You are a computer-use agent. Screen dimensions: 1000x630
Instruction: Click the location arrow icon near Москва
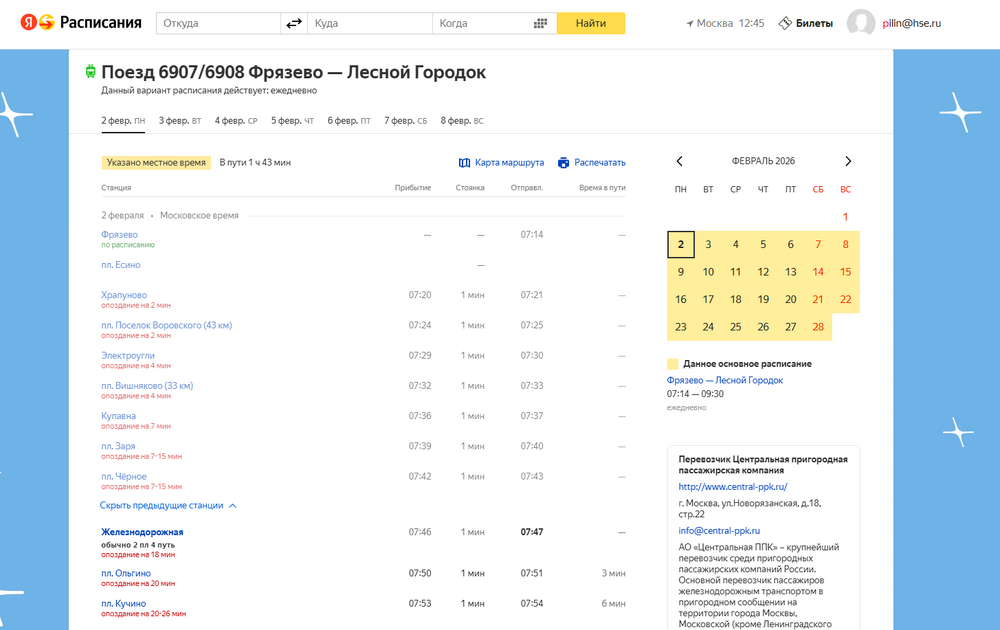coord(690,23)
